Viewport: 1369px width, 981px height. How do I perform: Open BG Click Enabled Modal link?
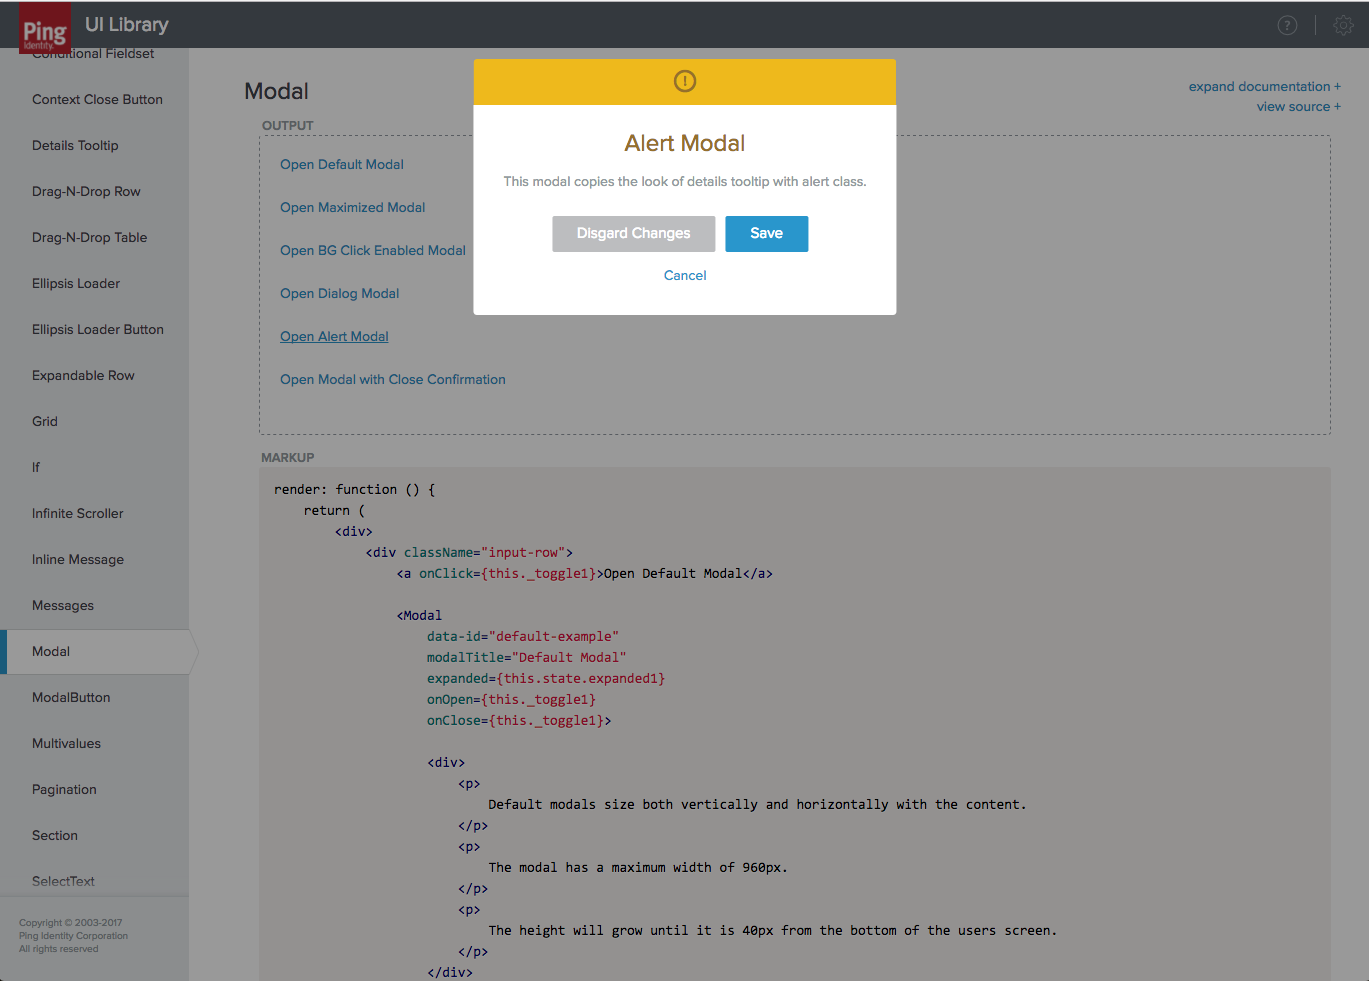[x=372, y=251]
